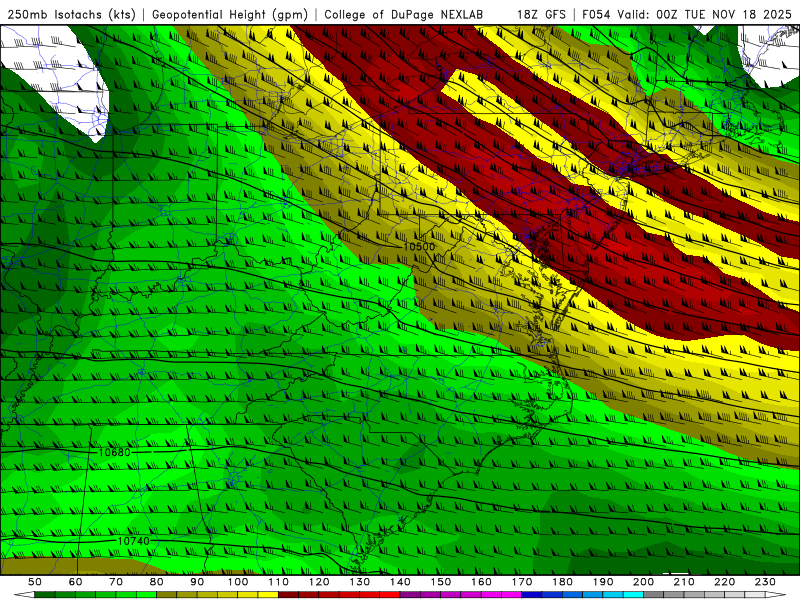Click the "F054 Valid: 00Z TUE NOV 18 2025" text
This screenshot has width=800, height=600.
tap(687, 14)
